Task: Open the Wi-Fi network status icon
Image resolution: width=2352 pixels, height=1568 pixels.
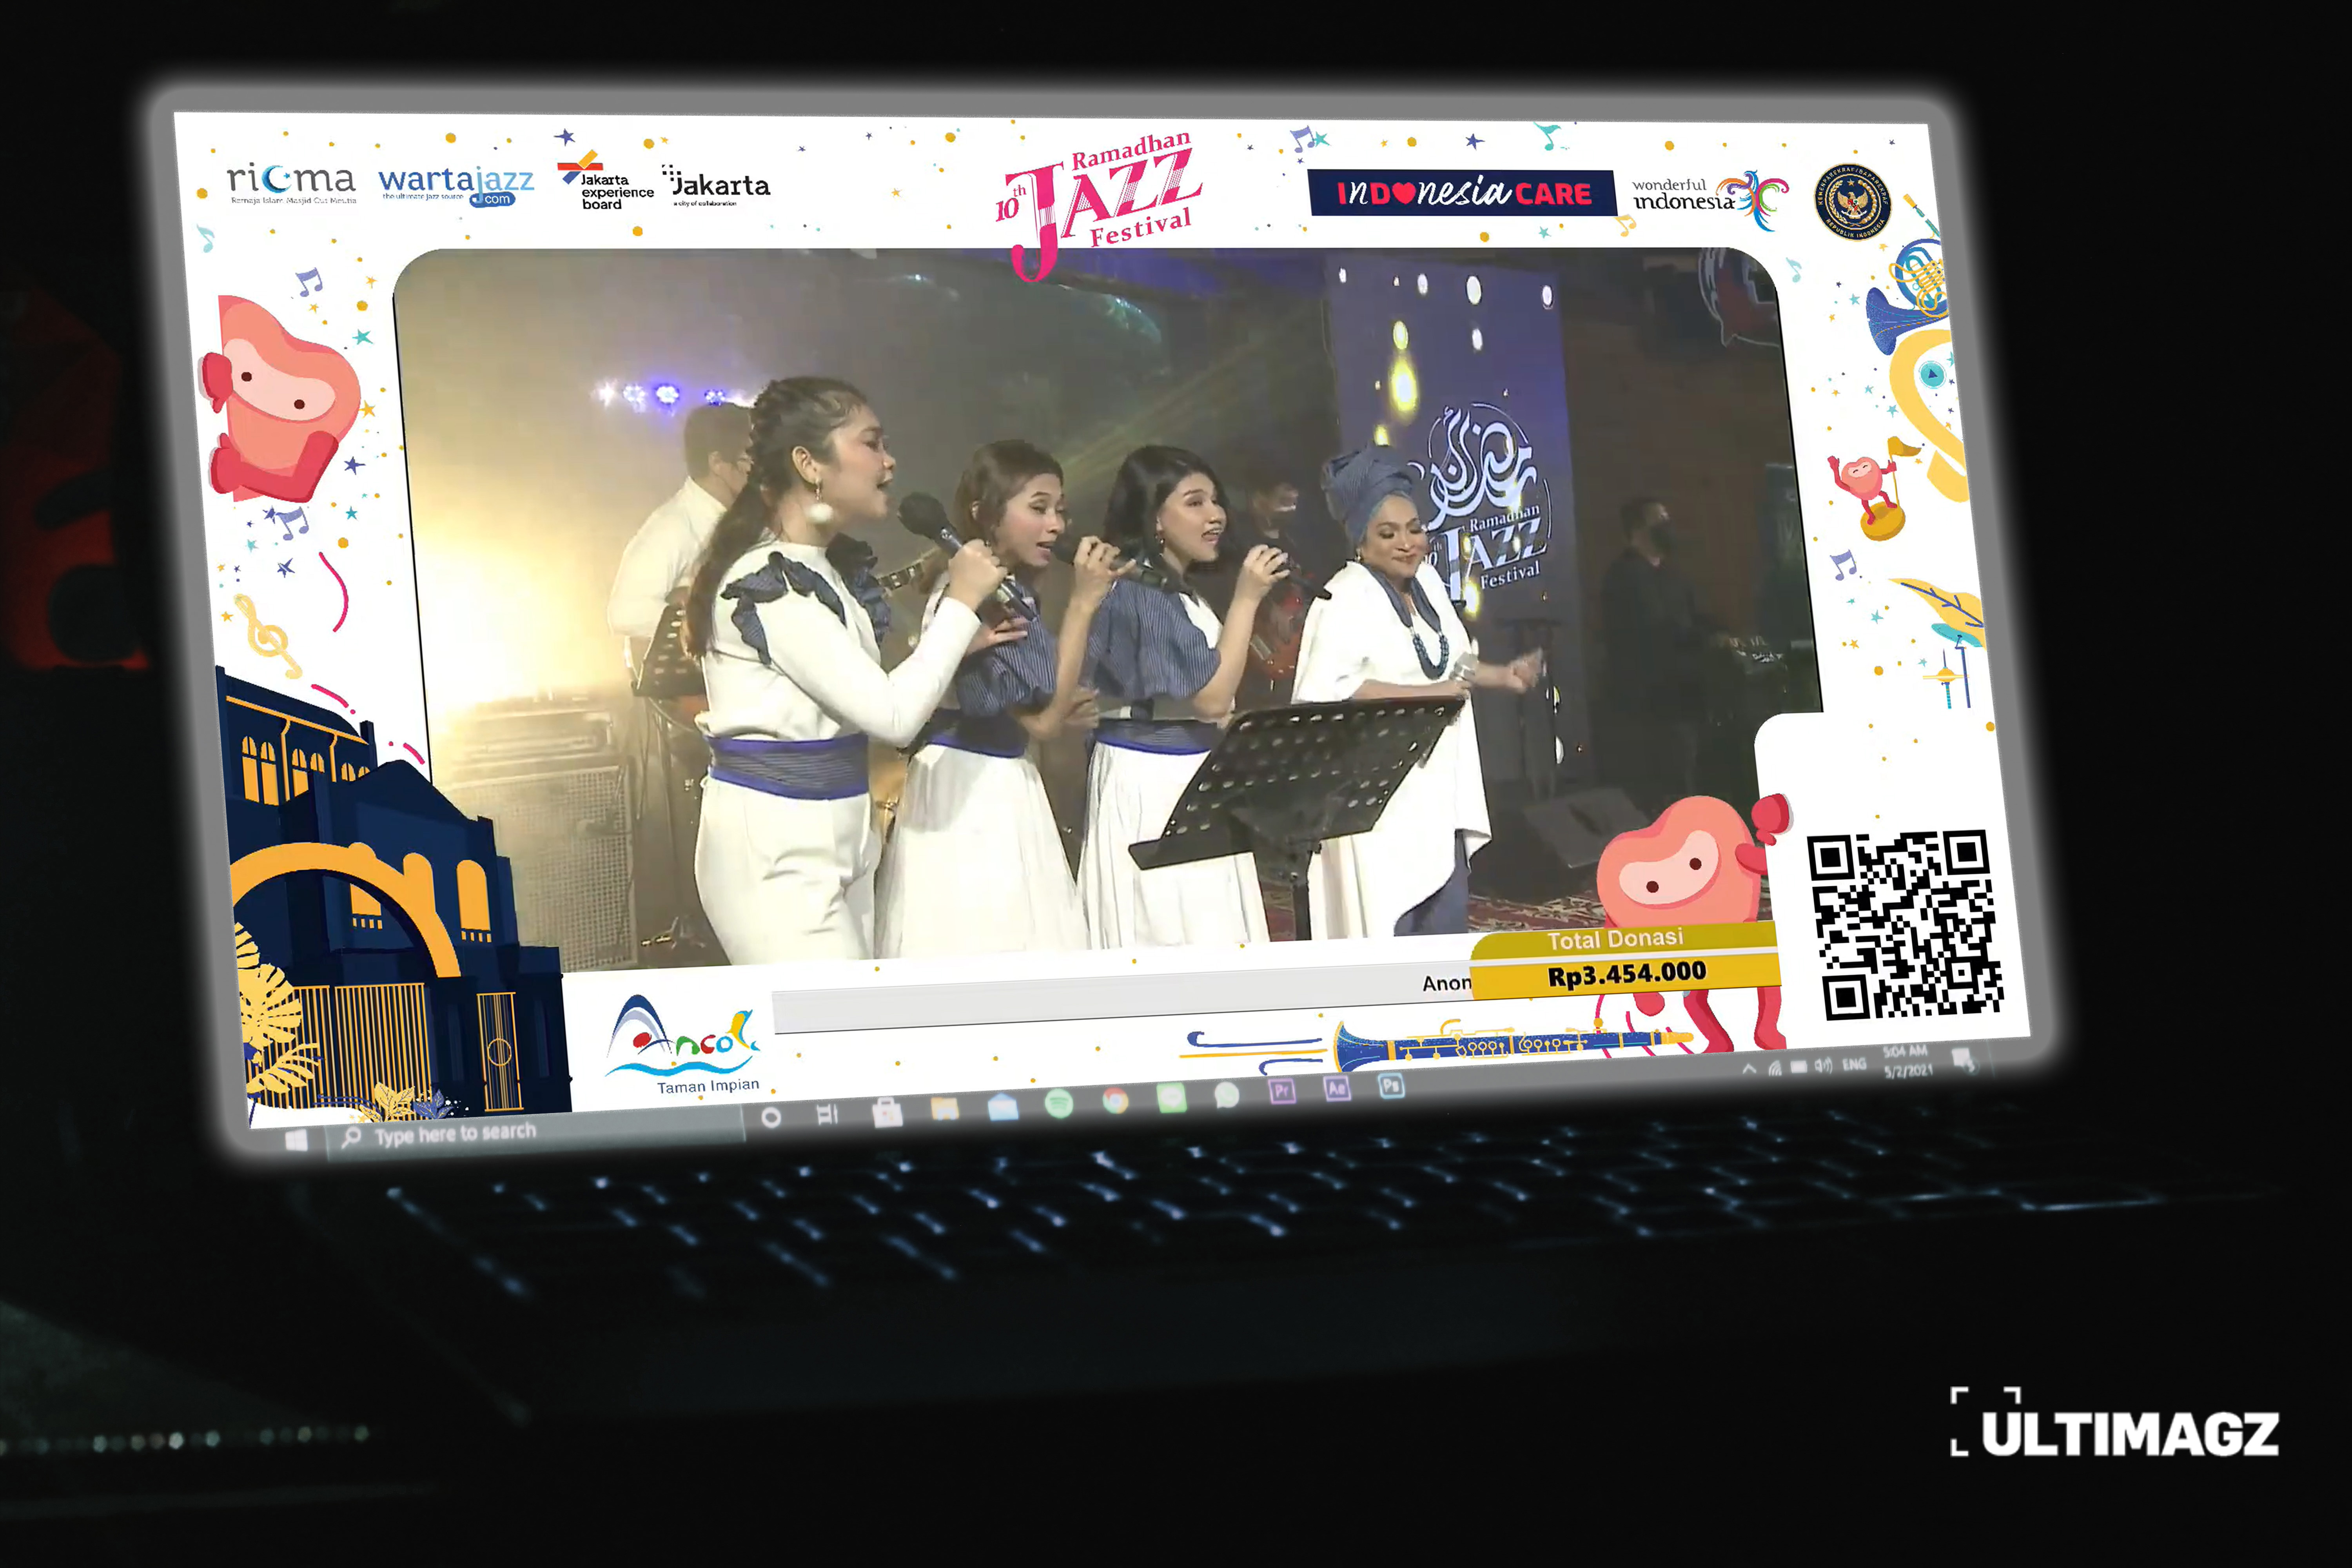Action: (x=1775, y=1068)
